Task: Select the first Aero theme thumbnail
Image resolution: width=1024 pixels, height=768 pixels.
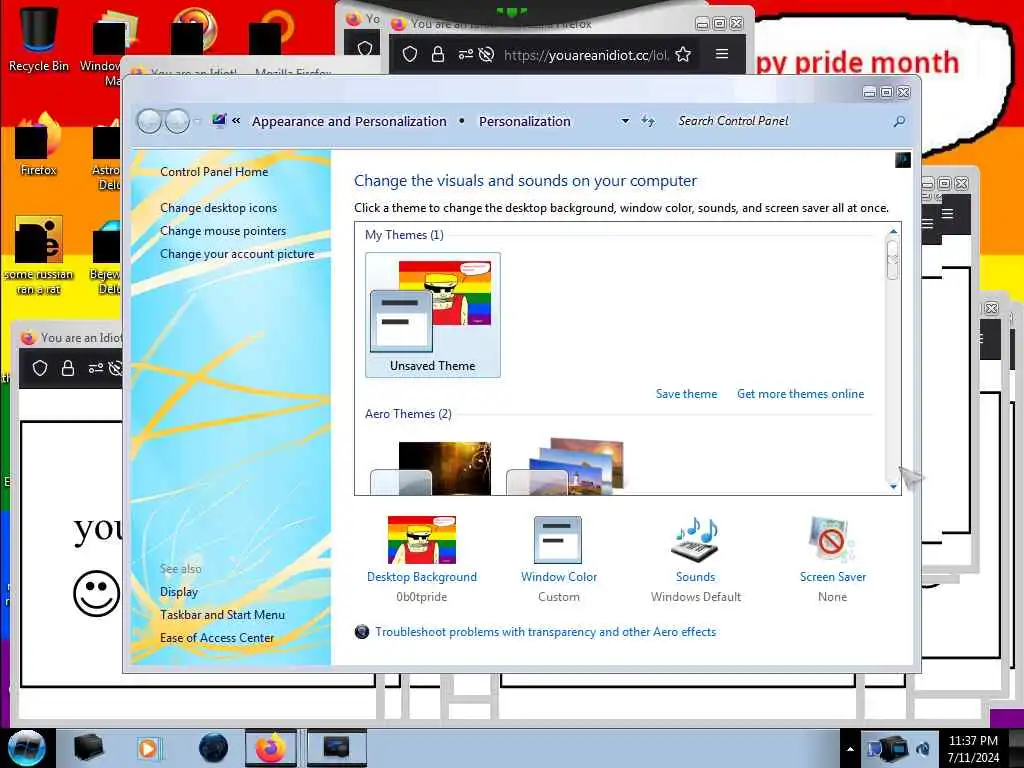Action: click(432, 468)
